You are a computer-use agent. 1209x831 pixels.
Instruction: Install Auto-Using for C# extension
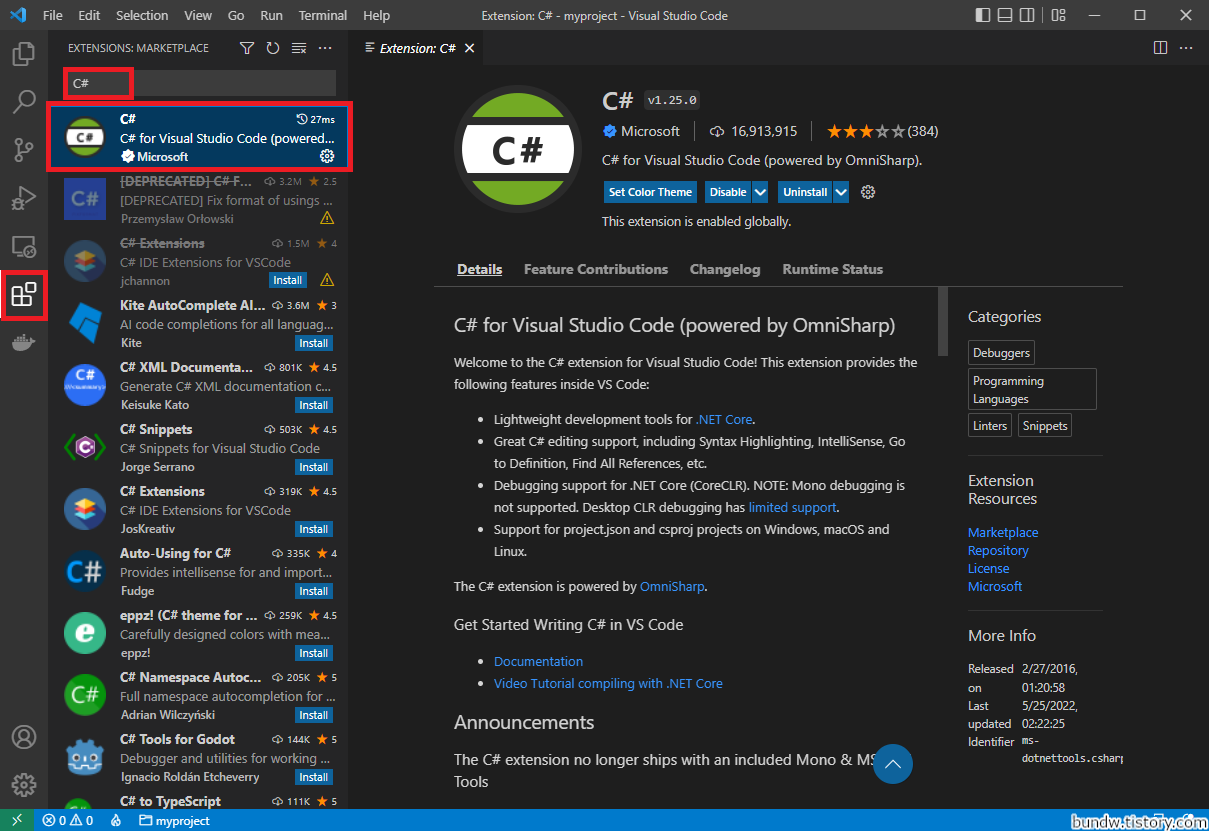[314, 591]
